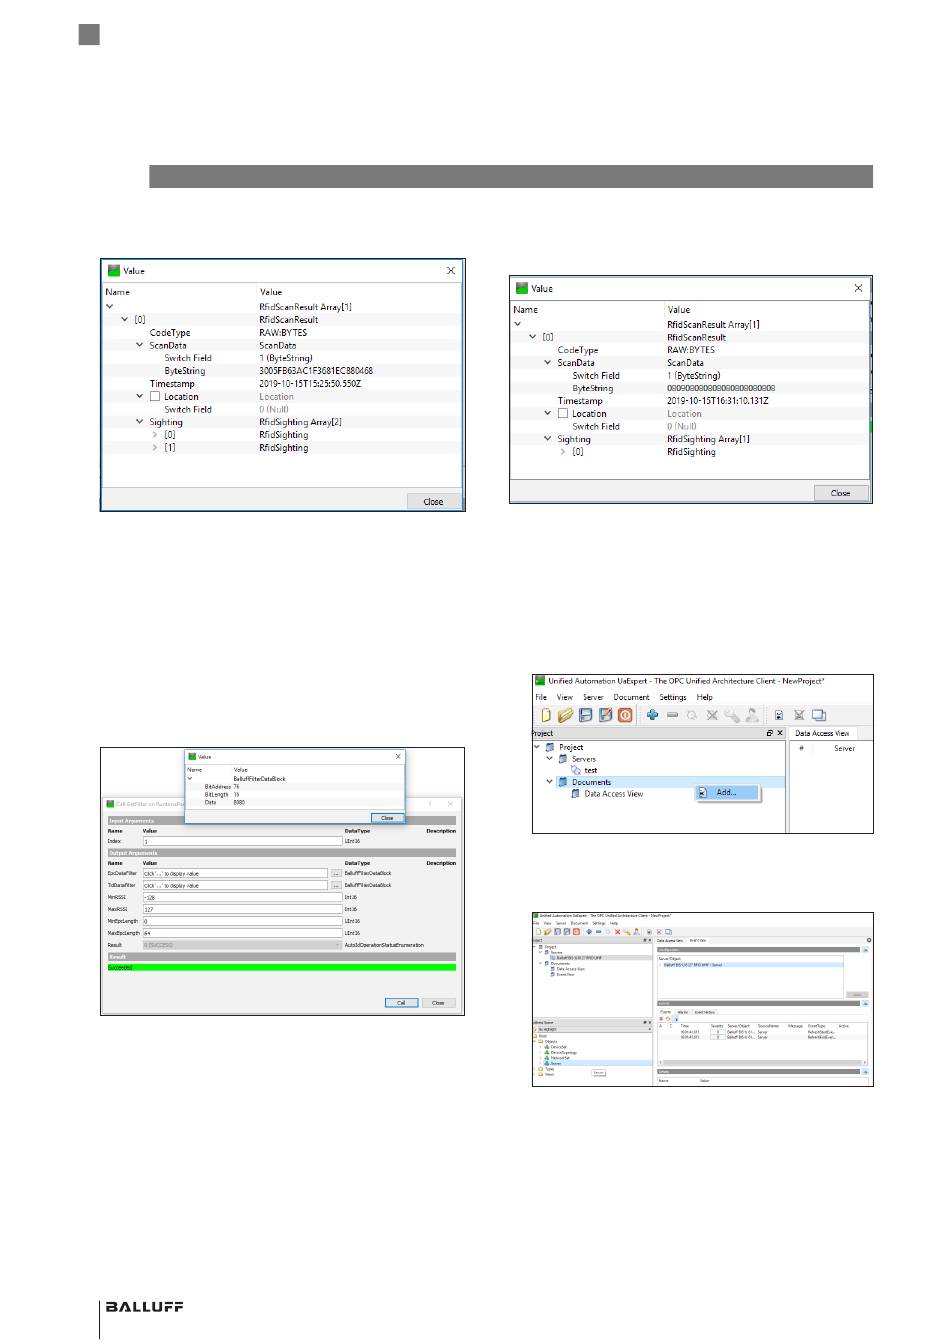Click '...' button next to TidDataFilter
The image size is (950, 1344).
[x=336, y=885]
